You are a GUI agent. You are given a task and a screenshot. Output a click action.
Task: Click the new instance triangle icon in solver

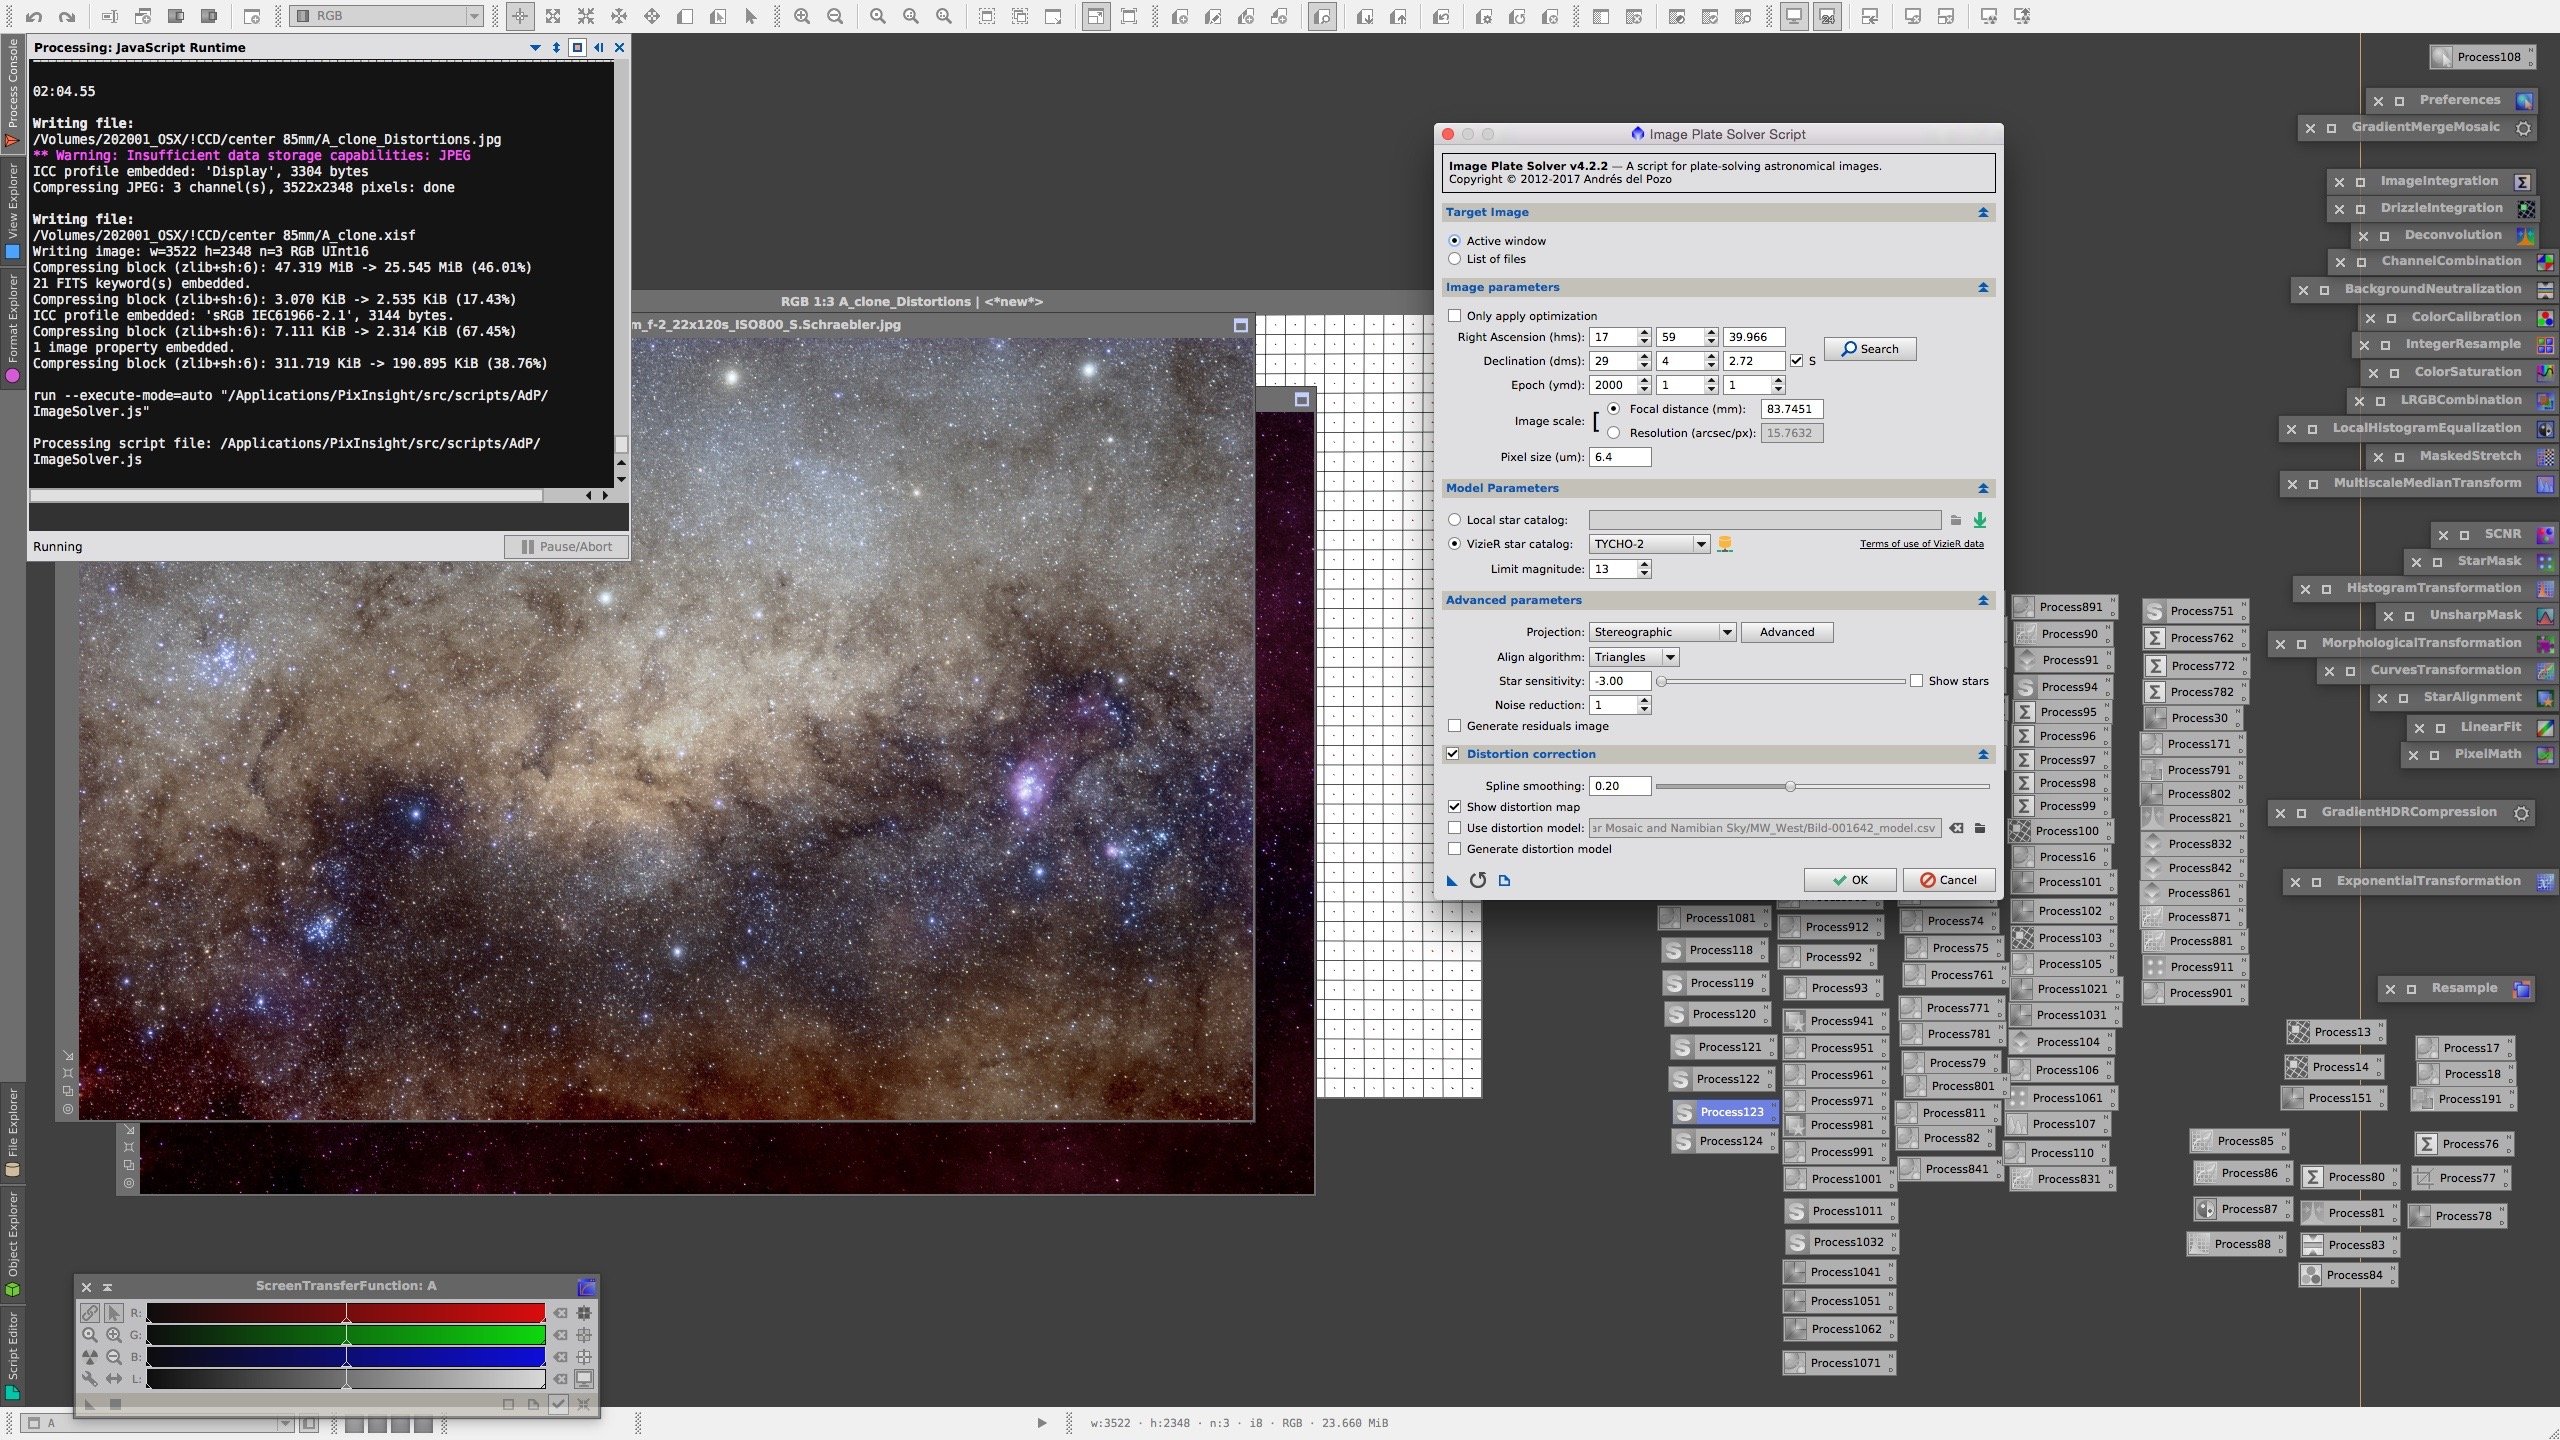1452,880
